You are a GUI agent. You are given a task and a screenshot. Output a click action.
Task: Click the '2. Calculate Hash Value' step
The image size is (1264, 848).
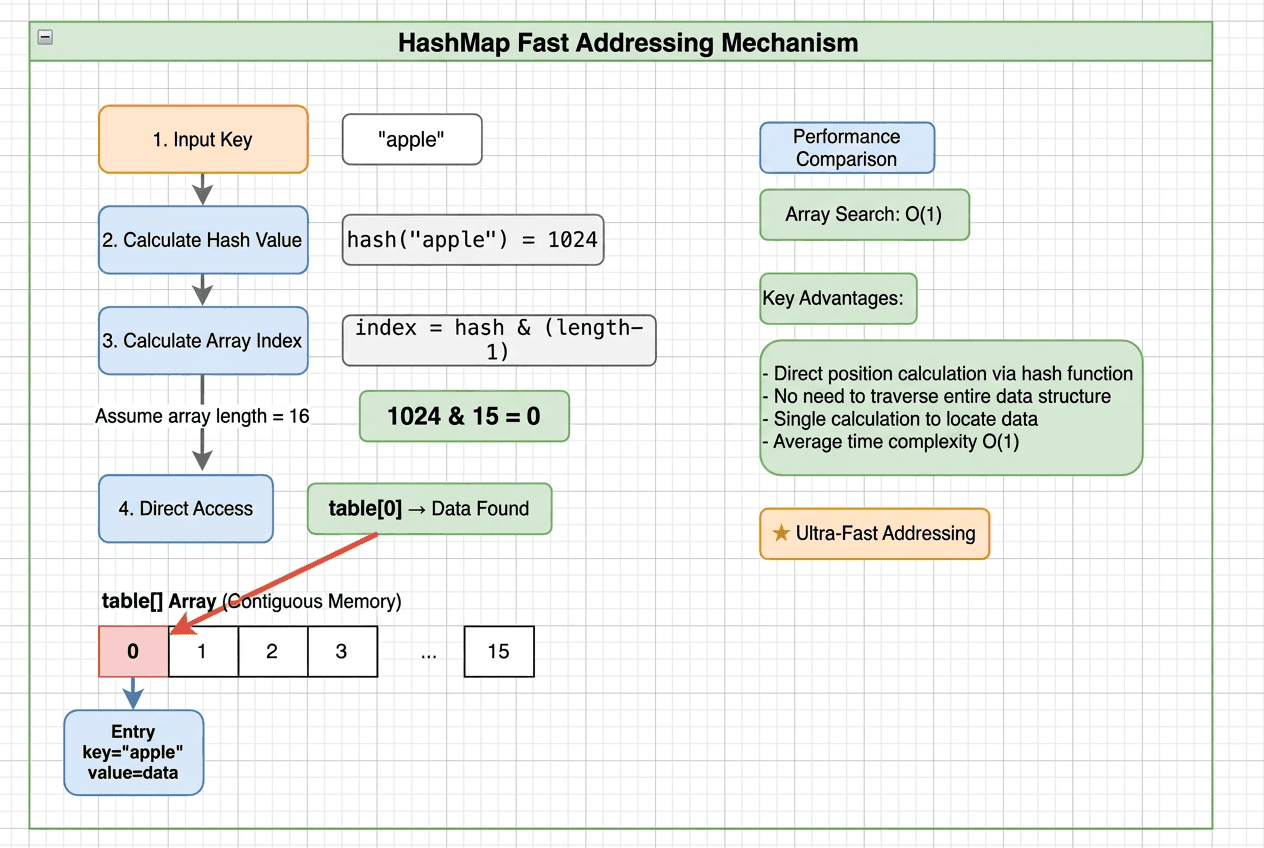coord(203,240)
